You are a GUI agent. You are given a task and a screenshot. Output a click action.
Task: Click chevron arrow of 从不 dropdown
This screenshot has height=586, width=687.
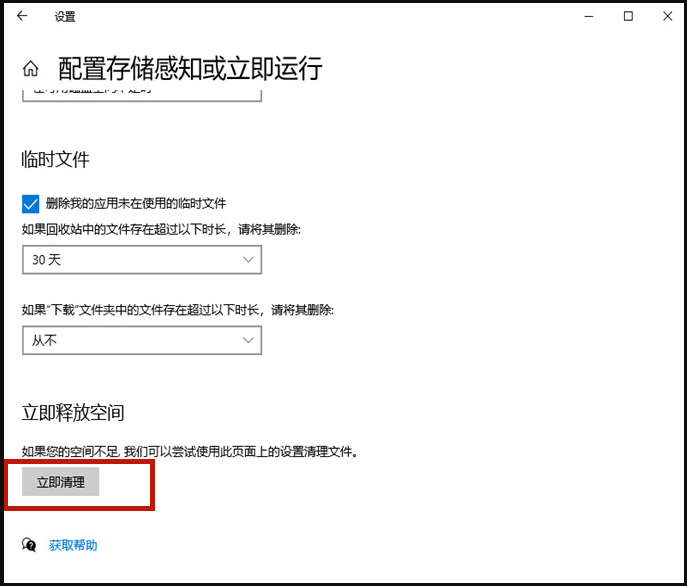248,341
